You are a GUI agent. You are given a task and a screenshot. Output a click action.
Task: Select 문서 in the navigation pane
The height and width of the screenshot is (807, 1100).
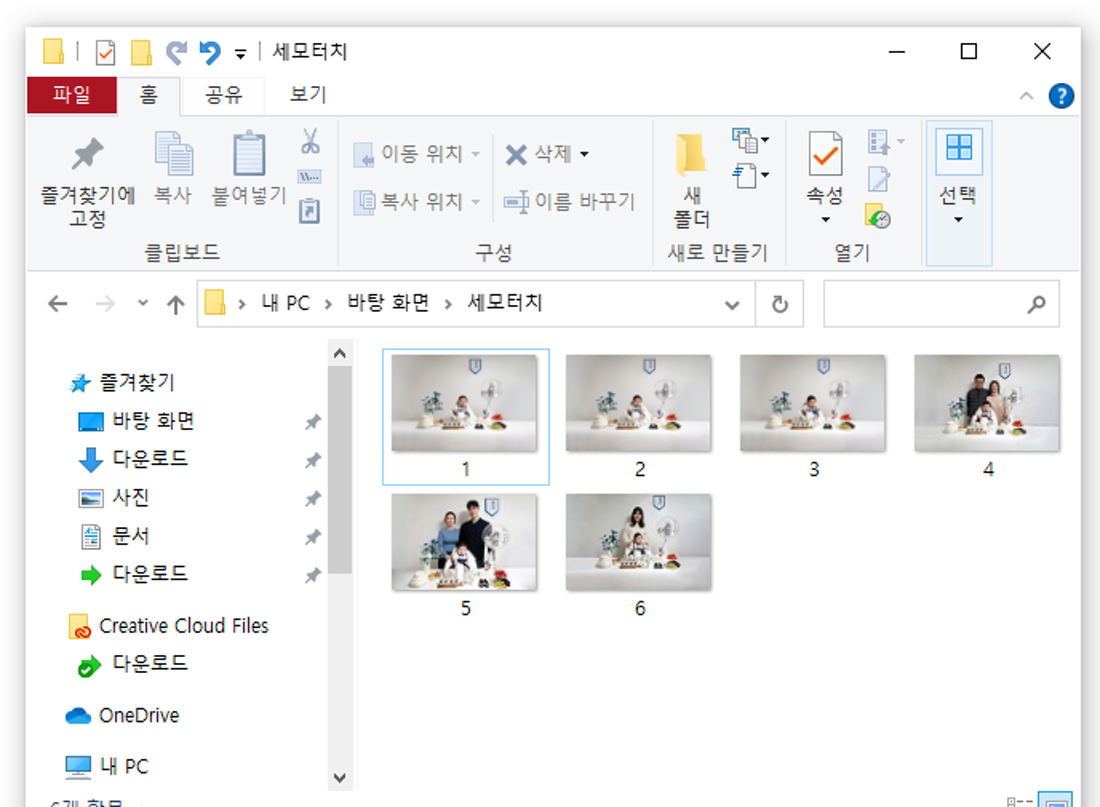click(130, 537)
